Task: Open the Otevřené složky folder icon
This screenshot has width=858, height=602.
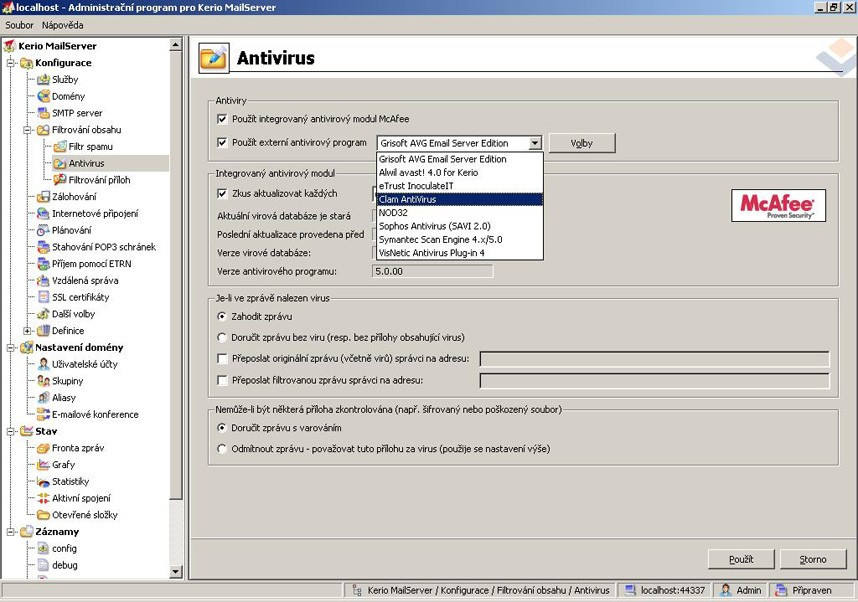Action: pos(43,515)
